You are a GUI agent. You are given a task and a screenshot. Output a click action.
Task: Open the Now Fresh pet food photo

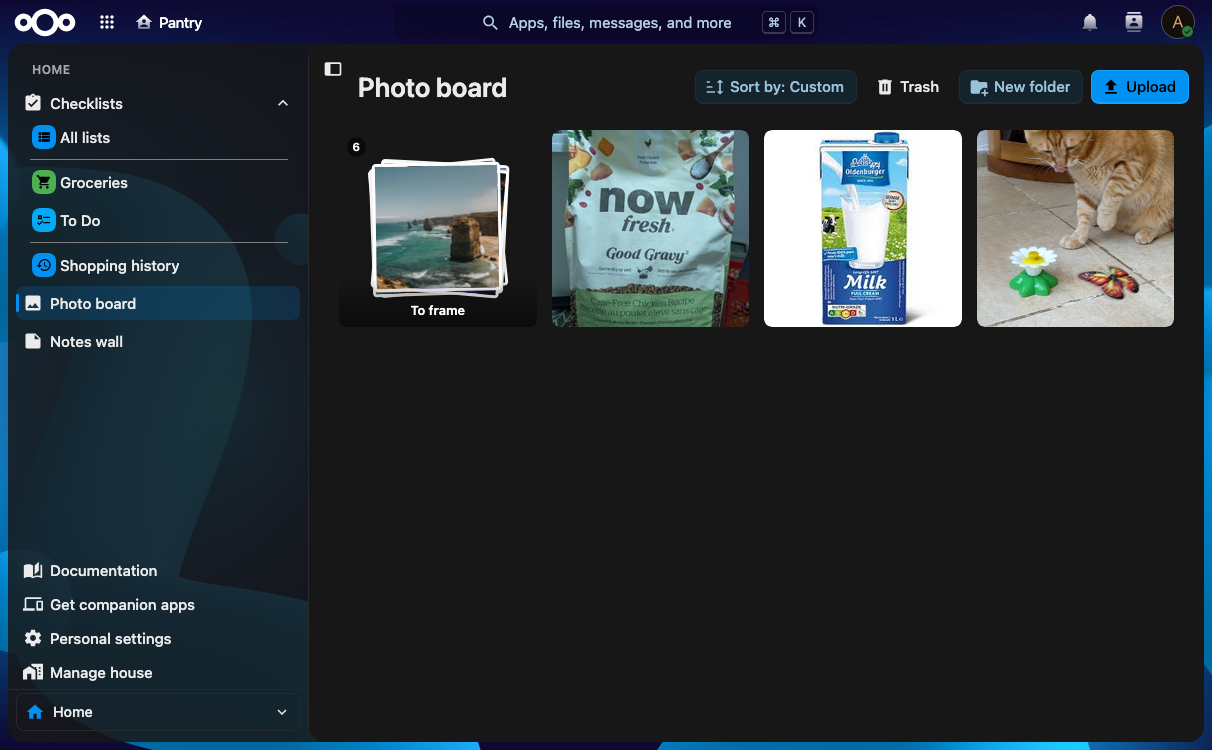click(x=650, y=228)
